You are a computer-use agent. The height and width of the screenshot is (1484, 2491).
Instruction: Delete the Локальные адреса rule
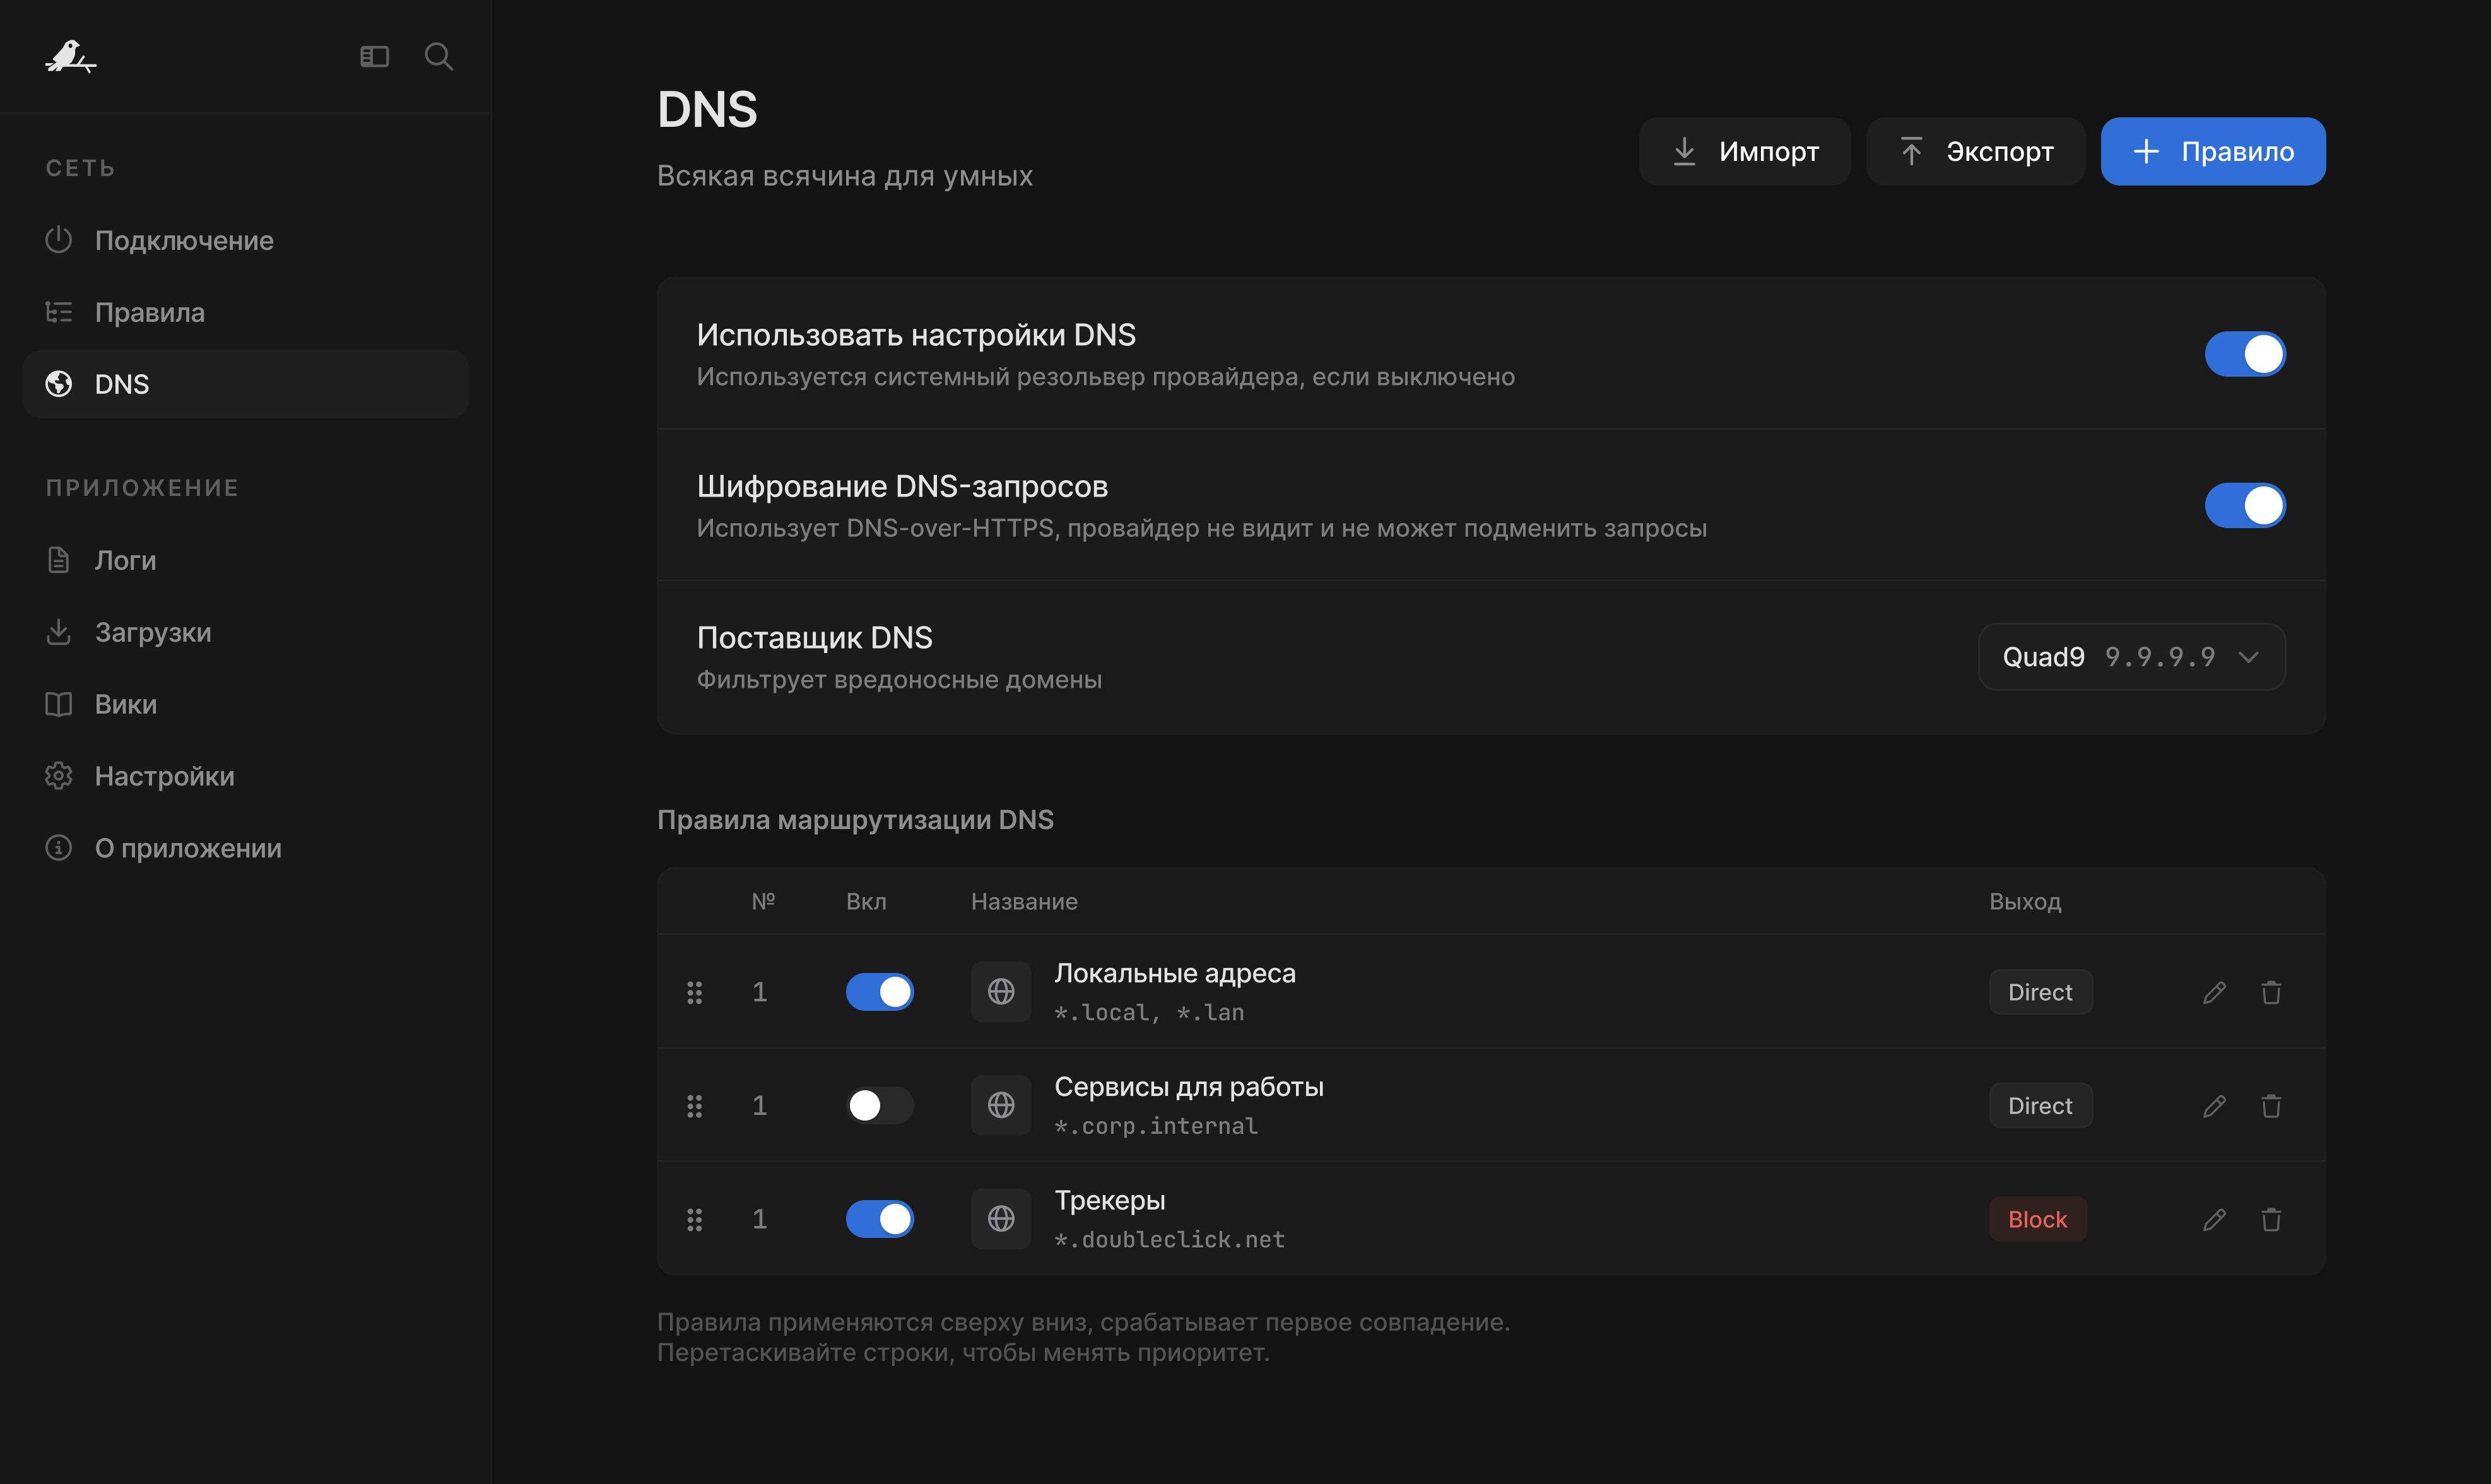pyautogui.click(x=2271, y=992)
